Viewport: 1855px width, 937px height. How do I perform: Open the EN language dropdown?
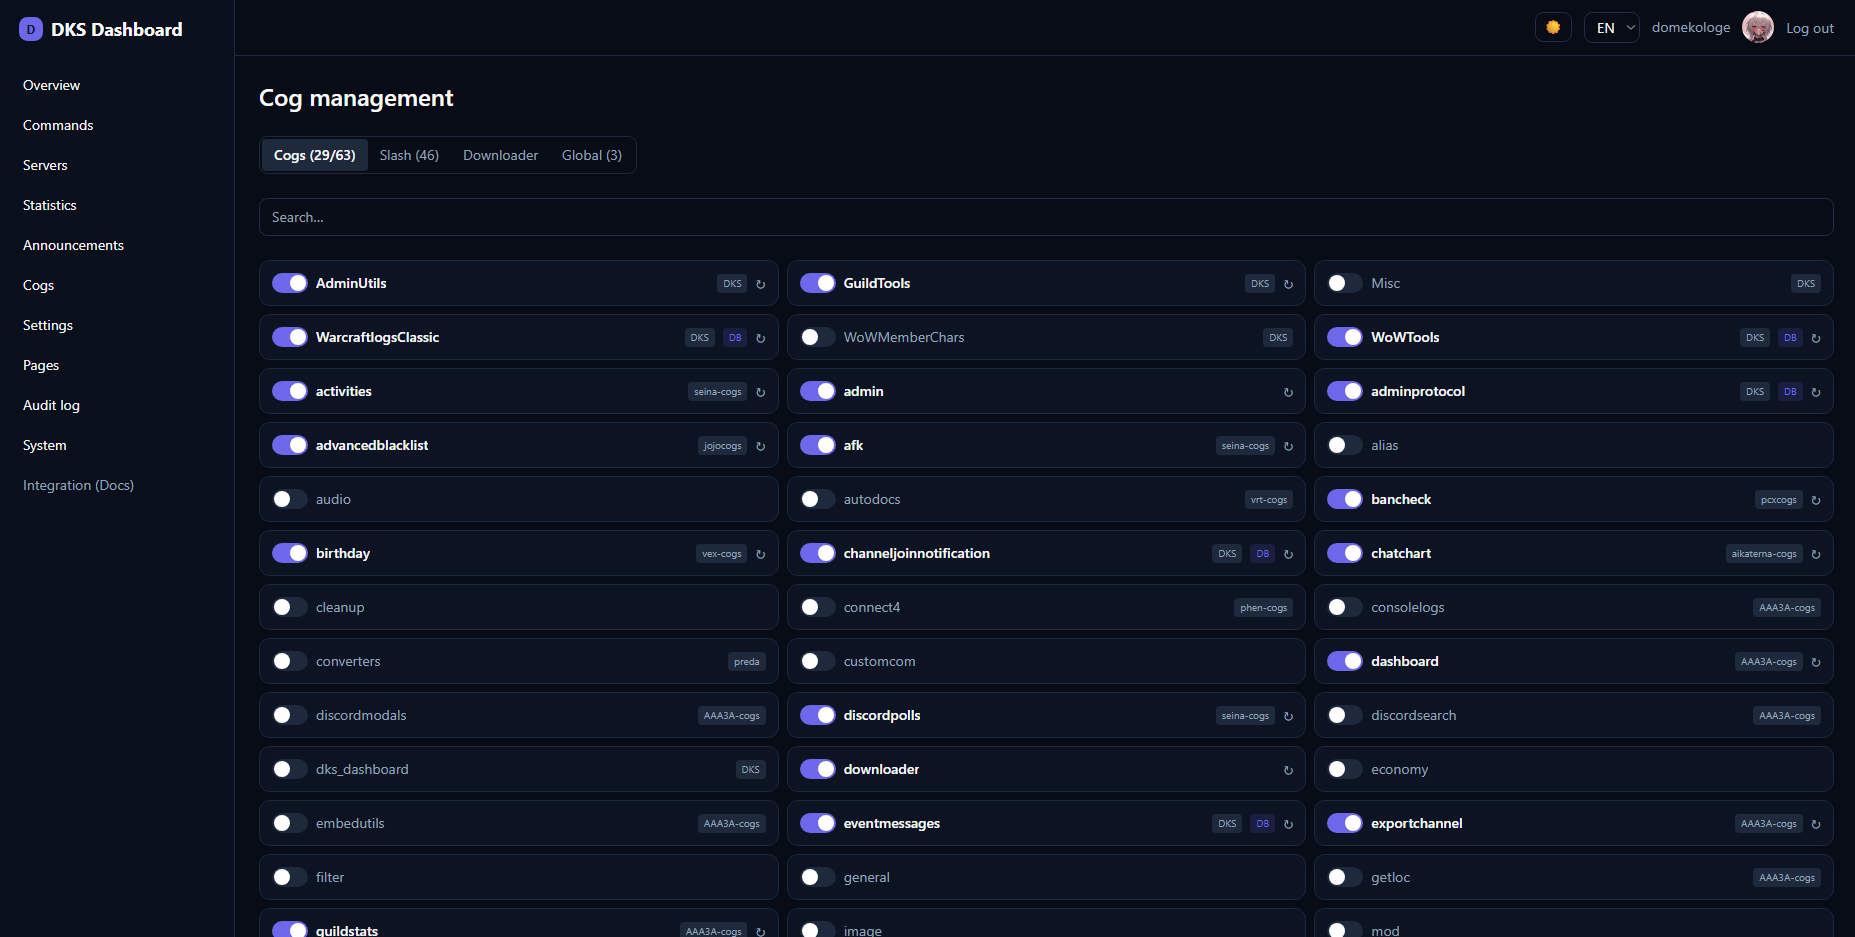[x=1611, y=27]
